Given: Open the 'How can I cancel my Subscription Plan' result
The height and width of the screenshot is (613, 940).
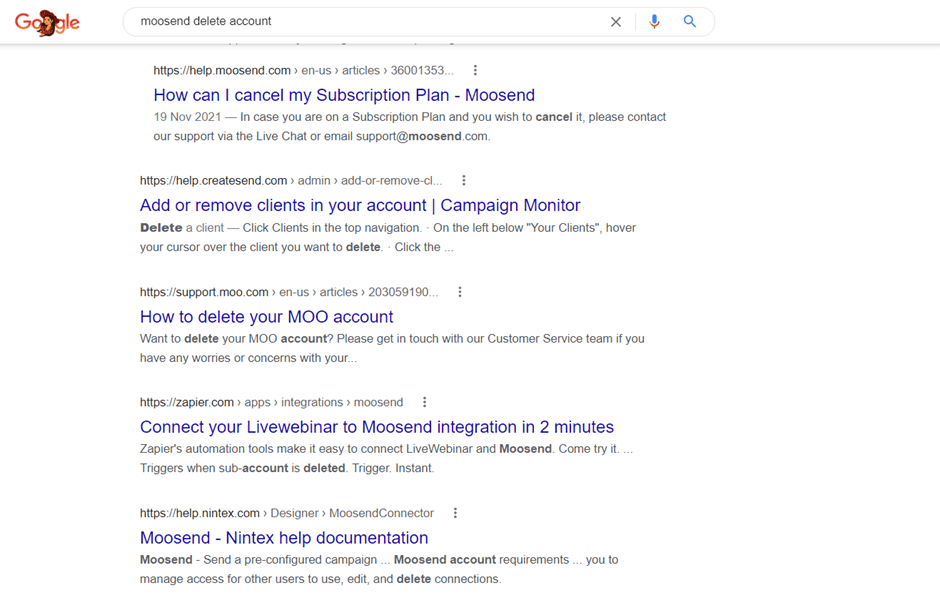Looking at the screenshot, I should click(344, 94).
